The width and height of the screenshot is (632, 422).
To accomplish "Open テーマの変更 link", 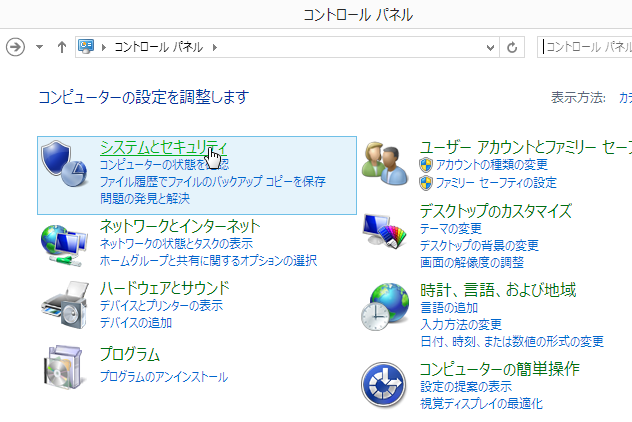I will pos(451,229).
